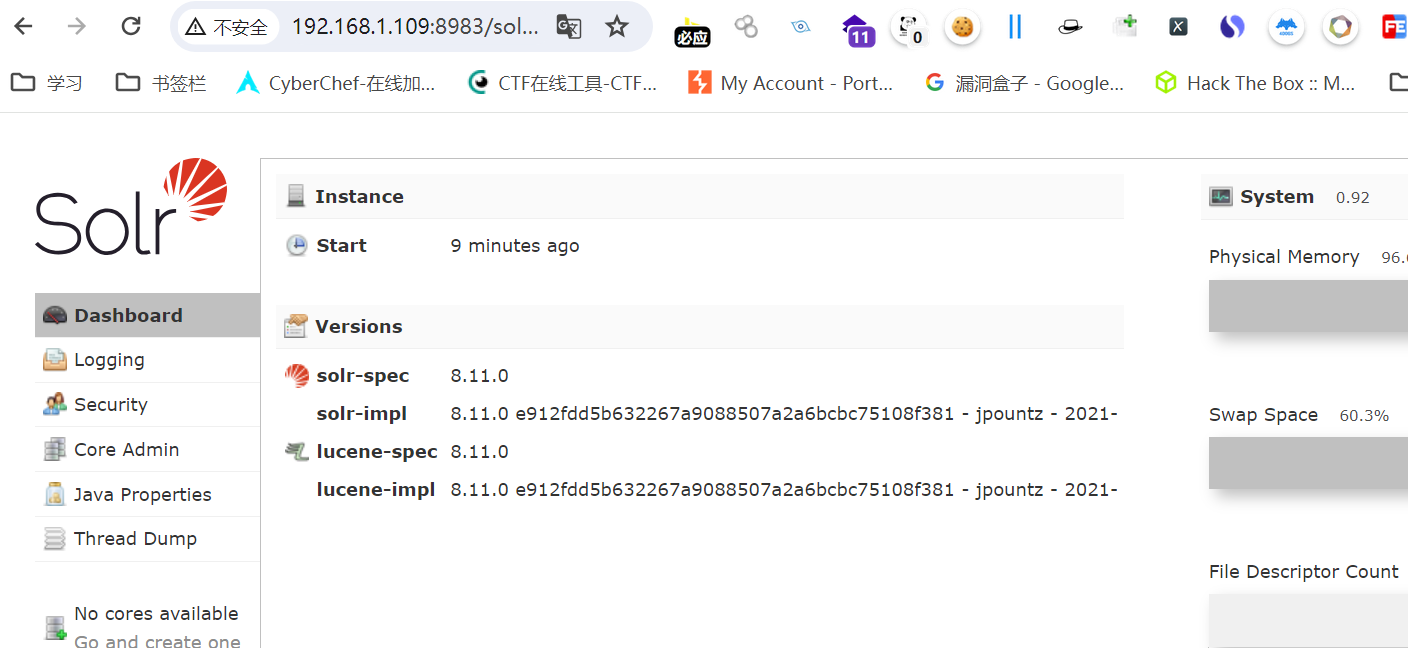Click the gray linked-circles extension icon

coord(746,27)
